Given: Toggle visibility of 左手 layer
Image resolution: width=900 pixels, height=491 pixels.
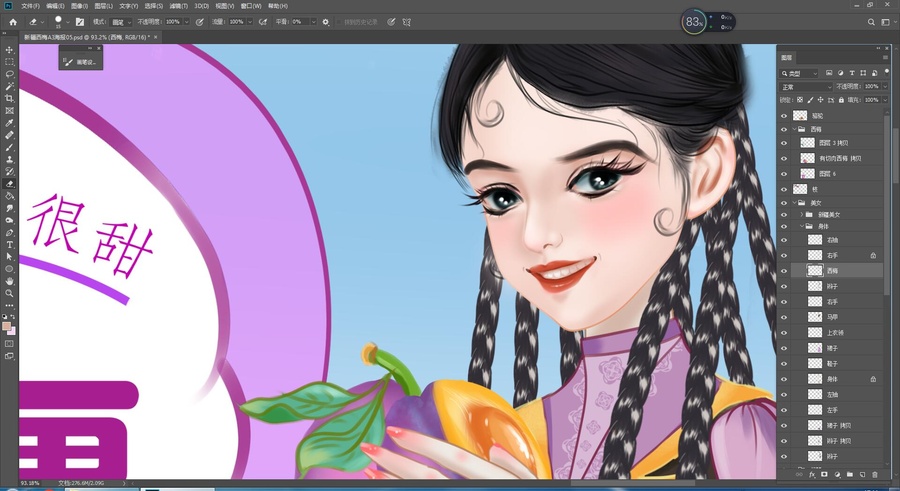Looking at the screenshot, I should (x=784, y=410).
